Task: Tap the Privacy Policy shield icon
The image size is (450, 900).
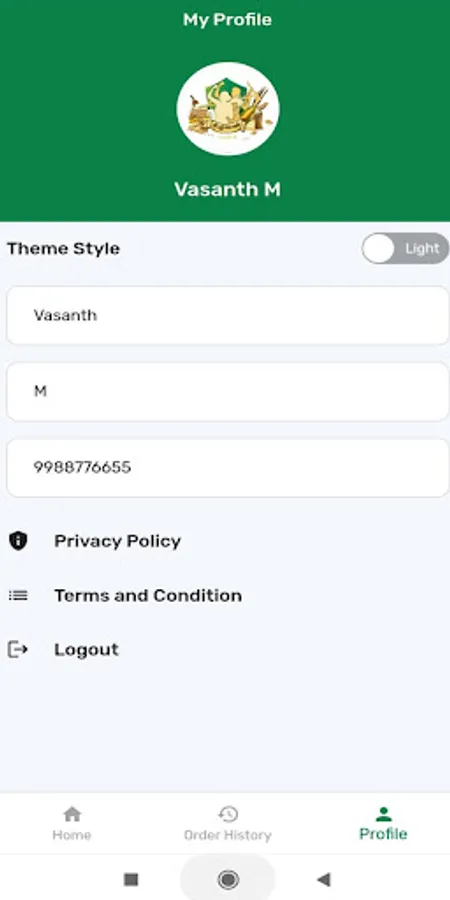Action: (18, 541)
